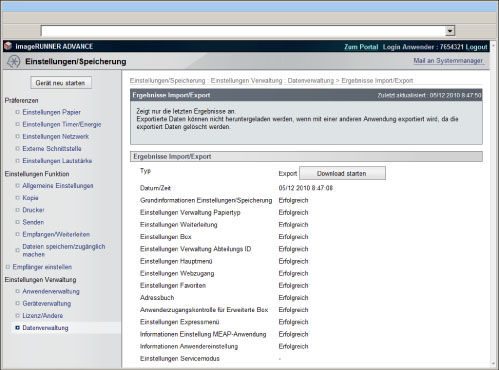Click Mail an Systemmanager link

[448, 61]
